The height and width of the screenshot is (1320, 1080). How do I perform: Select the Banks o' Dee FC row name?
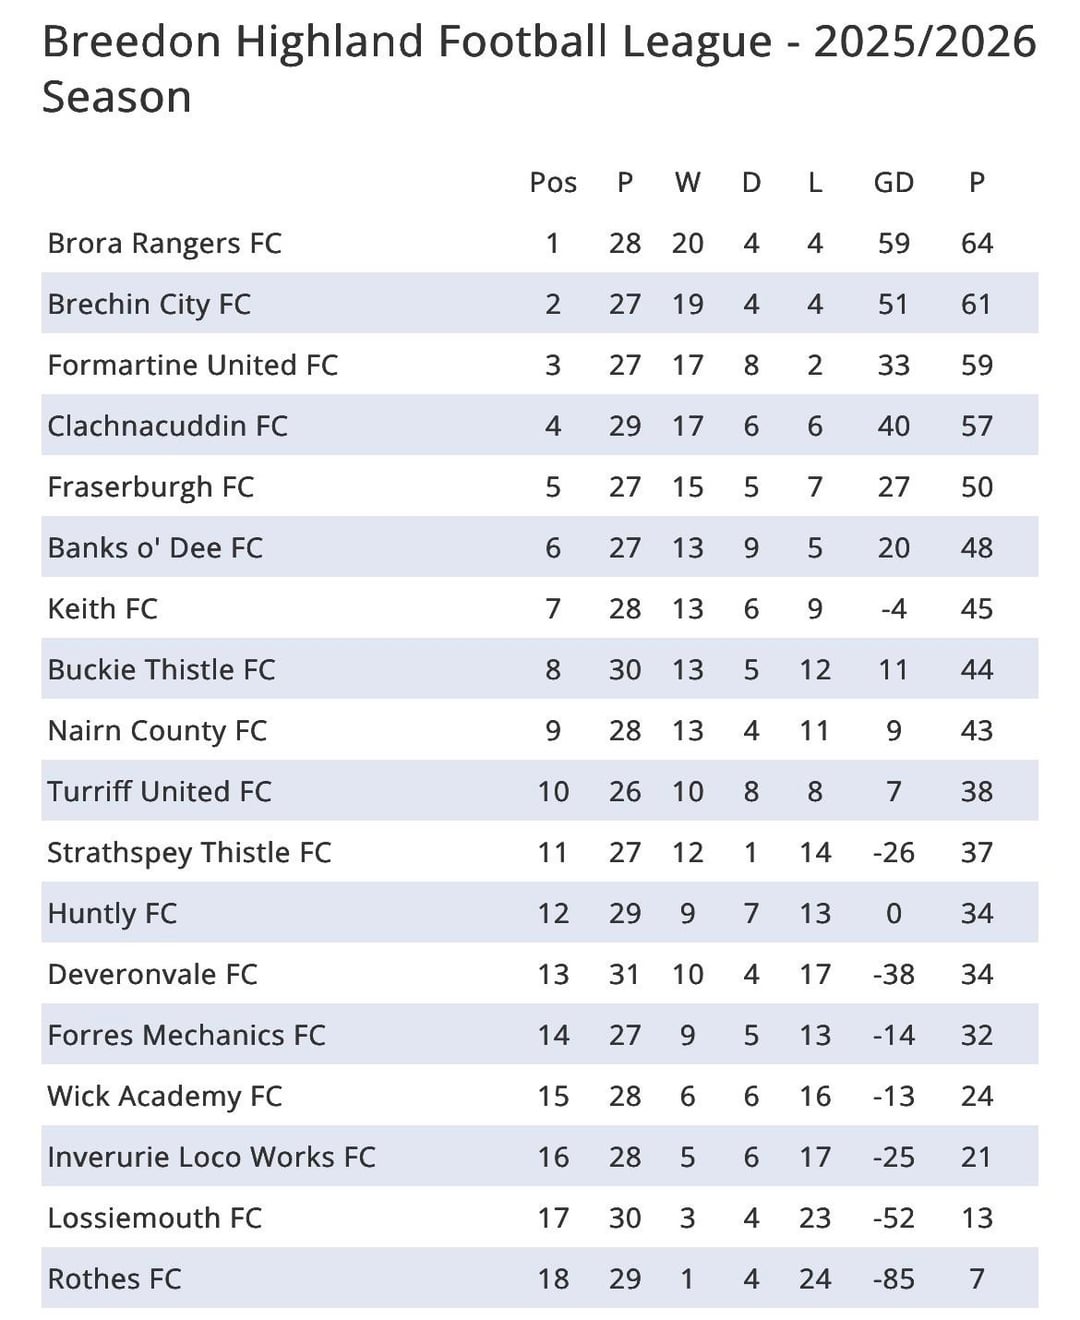pos(155,549)
